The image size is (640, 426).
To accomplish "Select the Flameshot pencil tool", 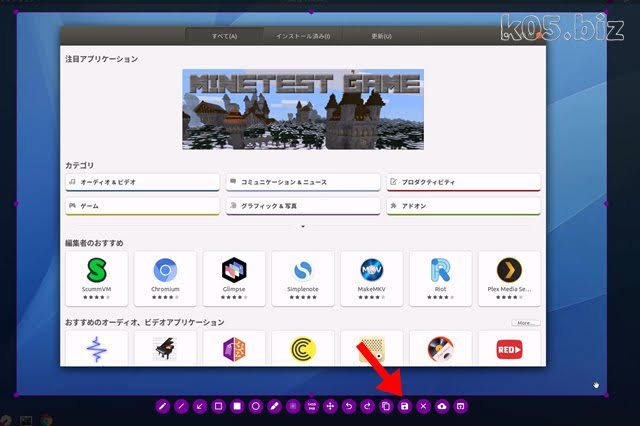I will [162, 406].
